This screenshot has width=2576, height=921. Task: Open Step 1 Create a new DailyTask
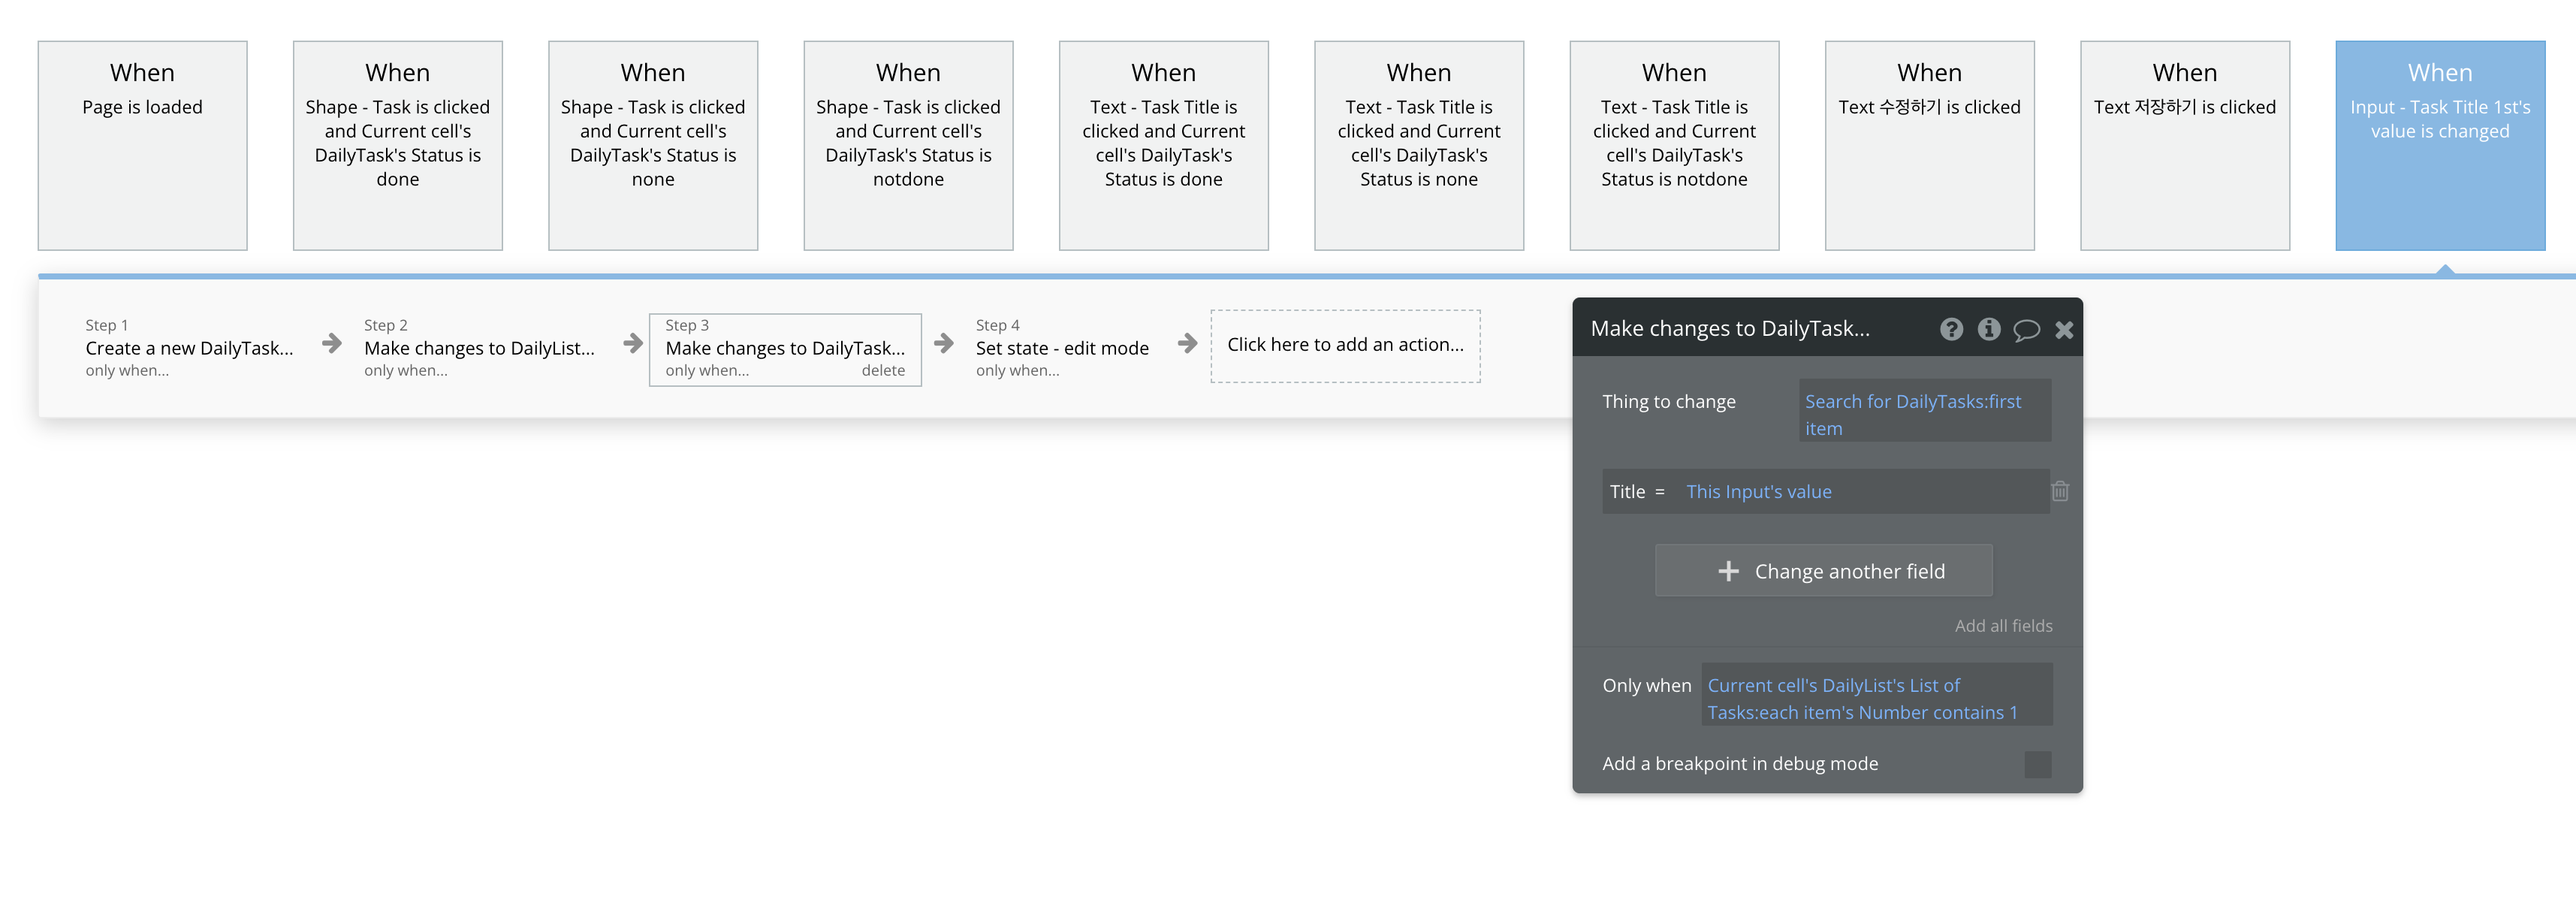click(189, 348)
